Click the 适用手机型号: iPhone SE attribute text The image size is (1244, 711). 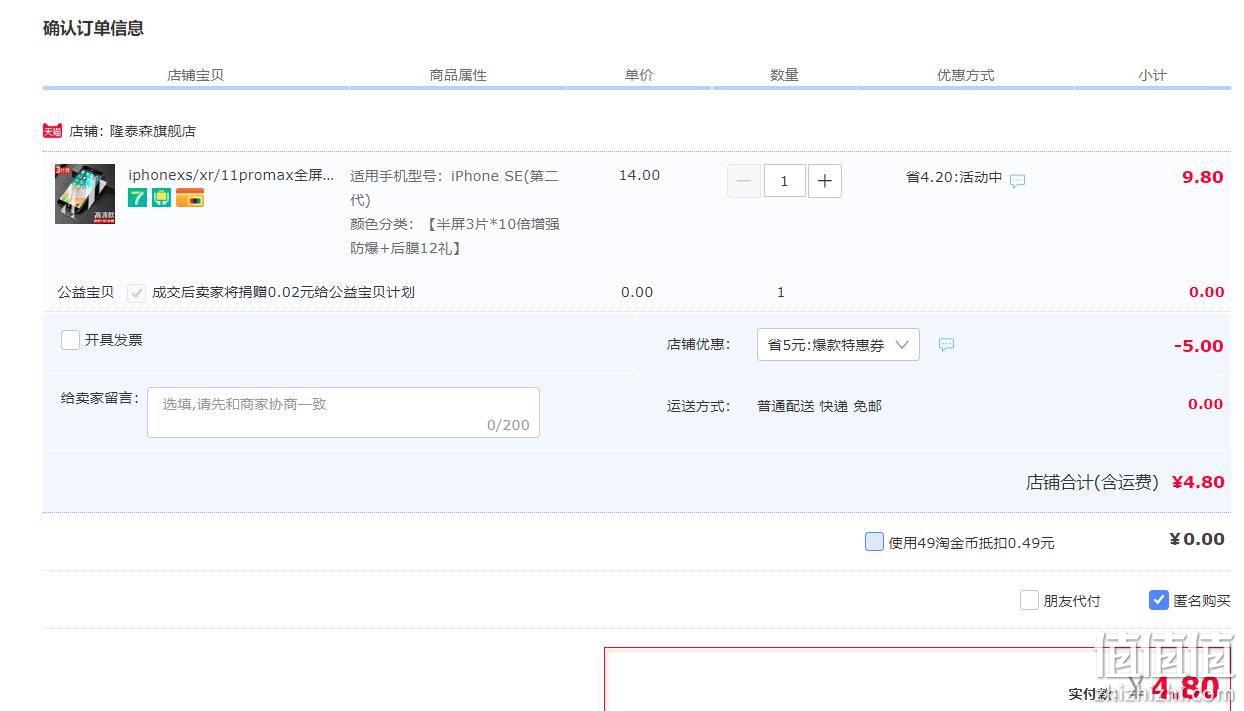[454, 187]
